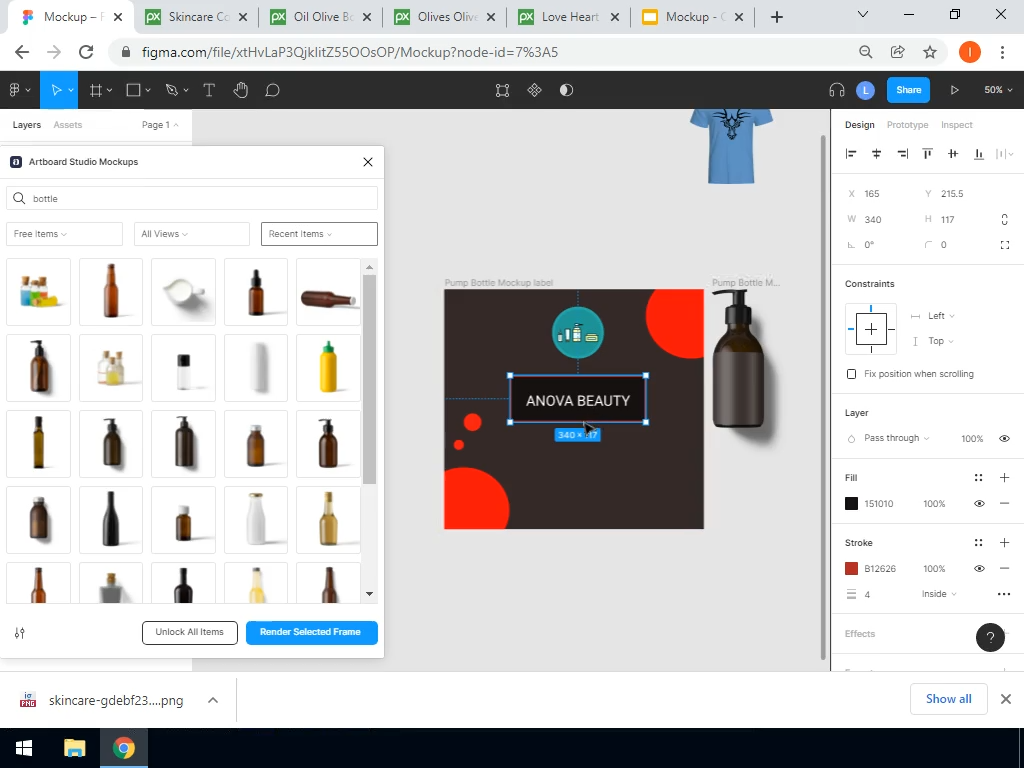Click the Present play icon
The image size is (1024, 768).
pos(954,90)
